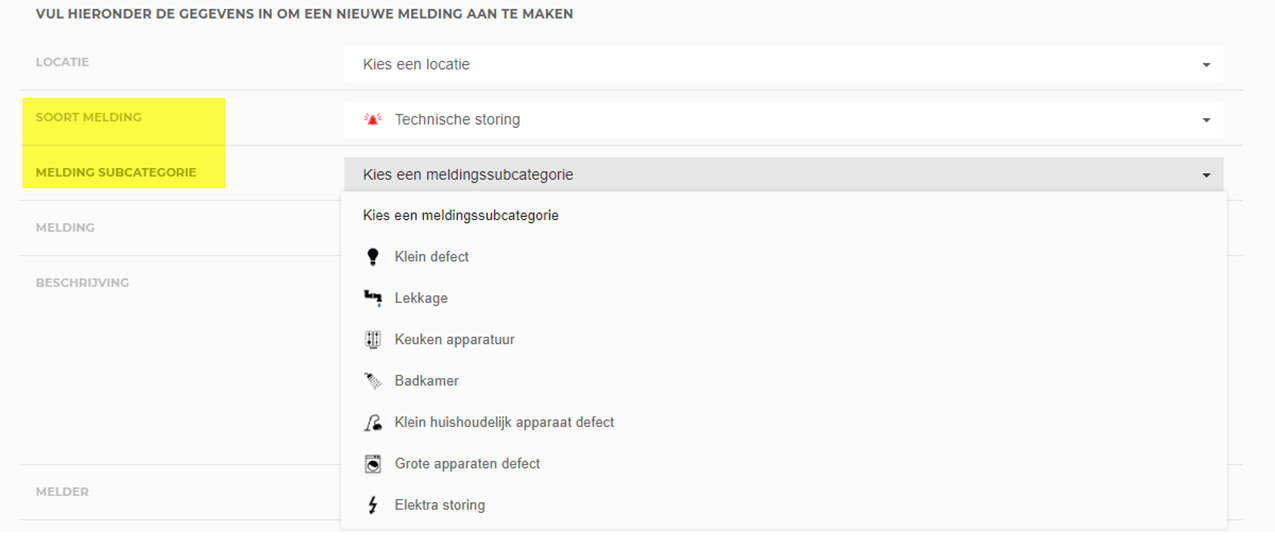Click the shower icon next to Badkamer
Viewport: 1275px width, 536px height.
click(373, 381)
